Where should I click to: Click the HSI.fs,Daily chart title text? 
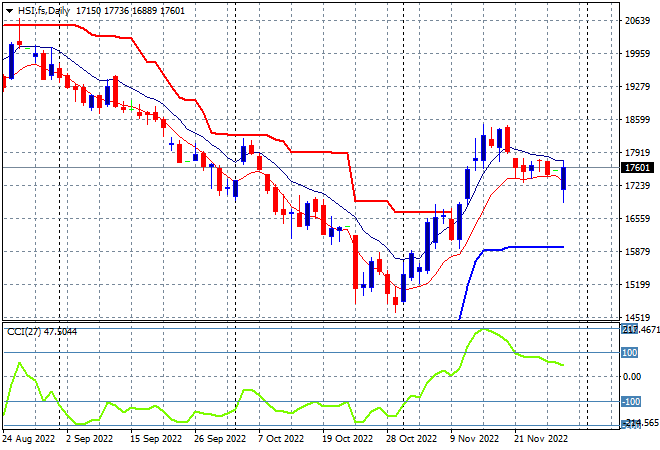(x=44, y=11)
